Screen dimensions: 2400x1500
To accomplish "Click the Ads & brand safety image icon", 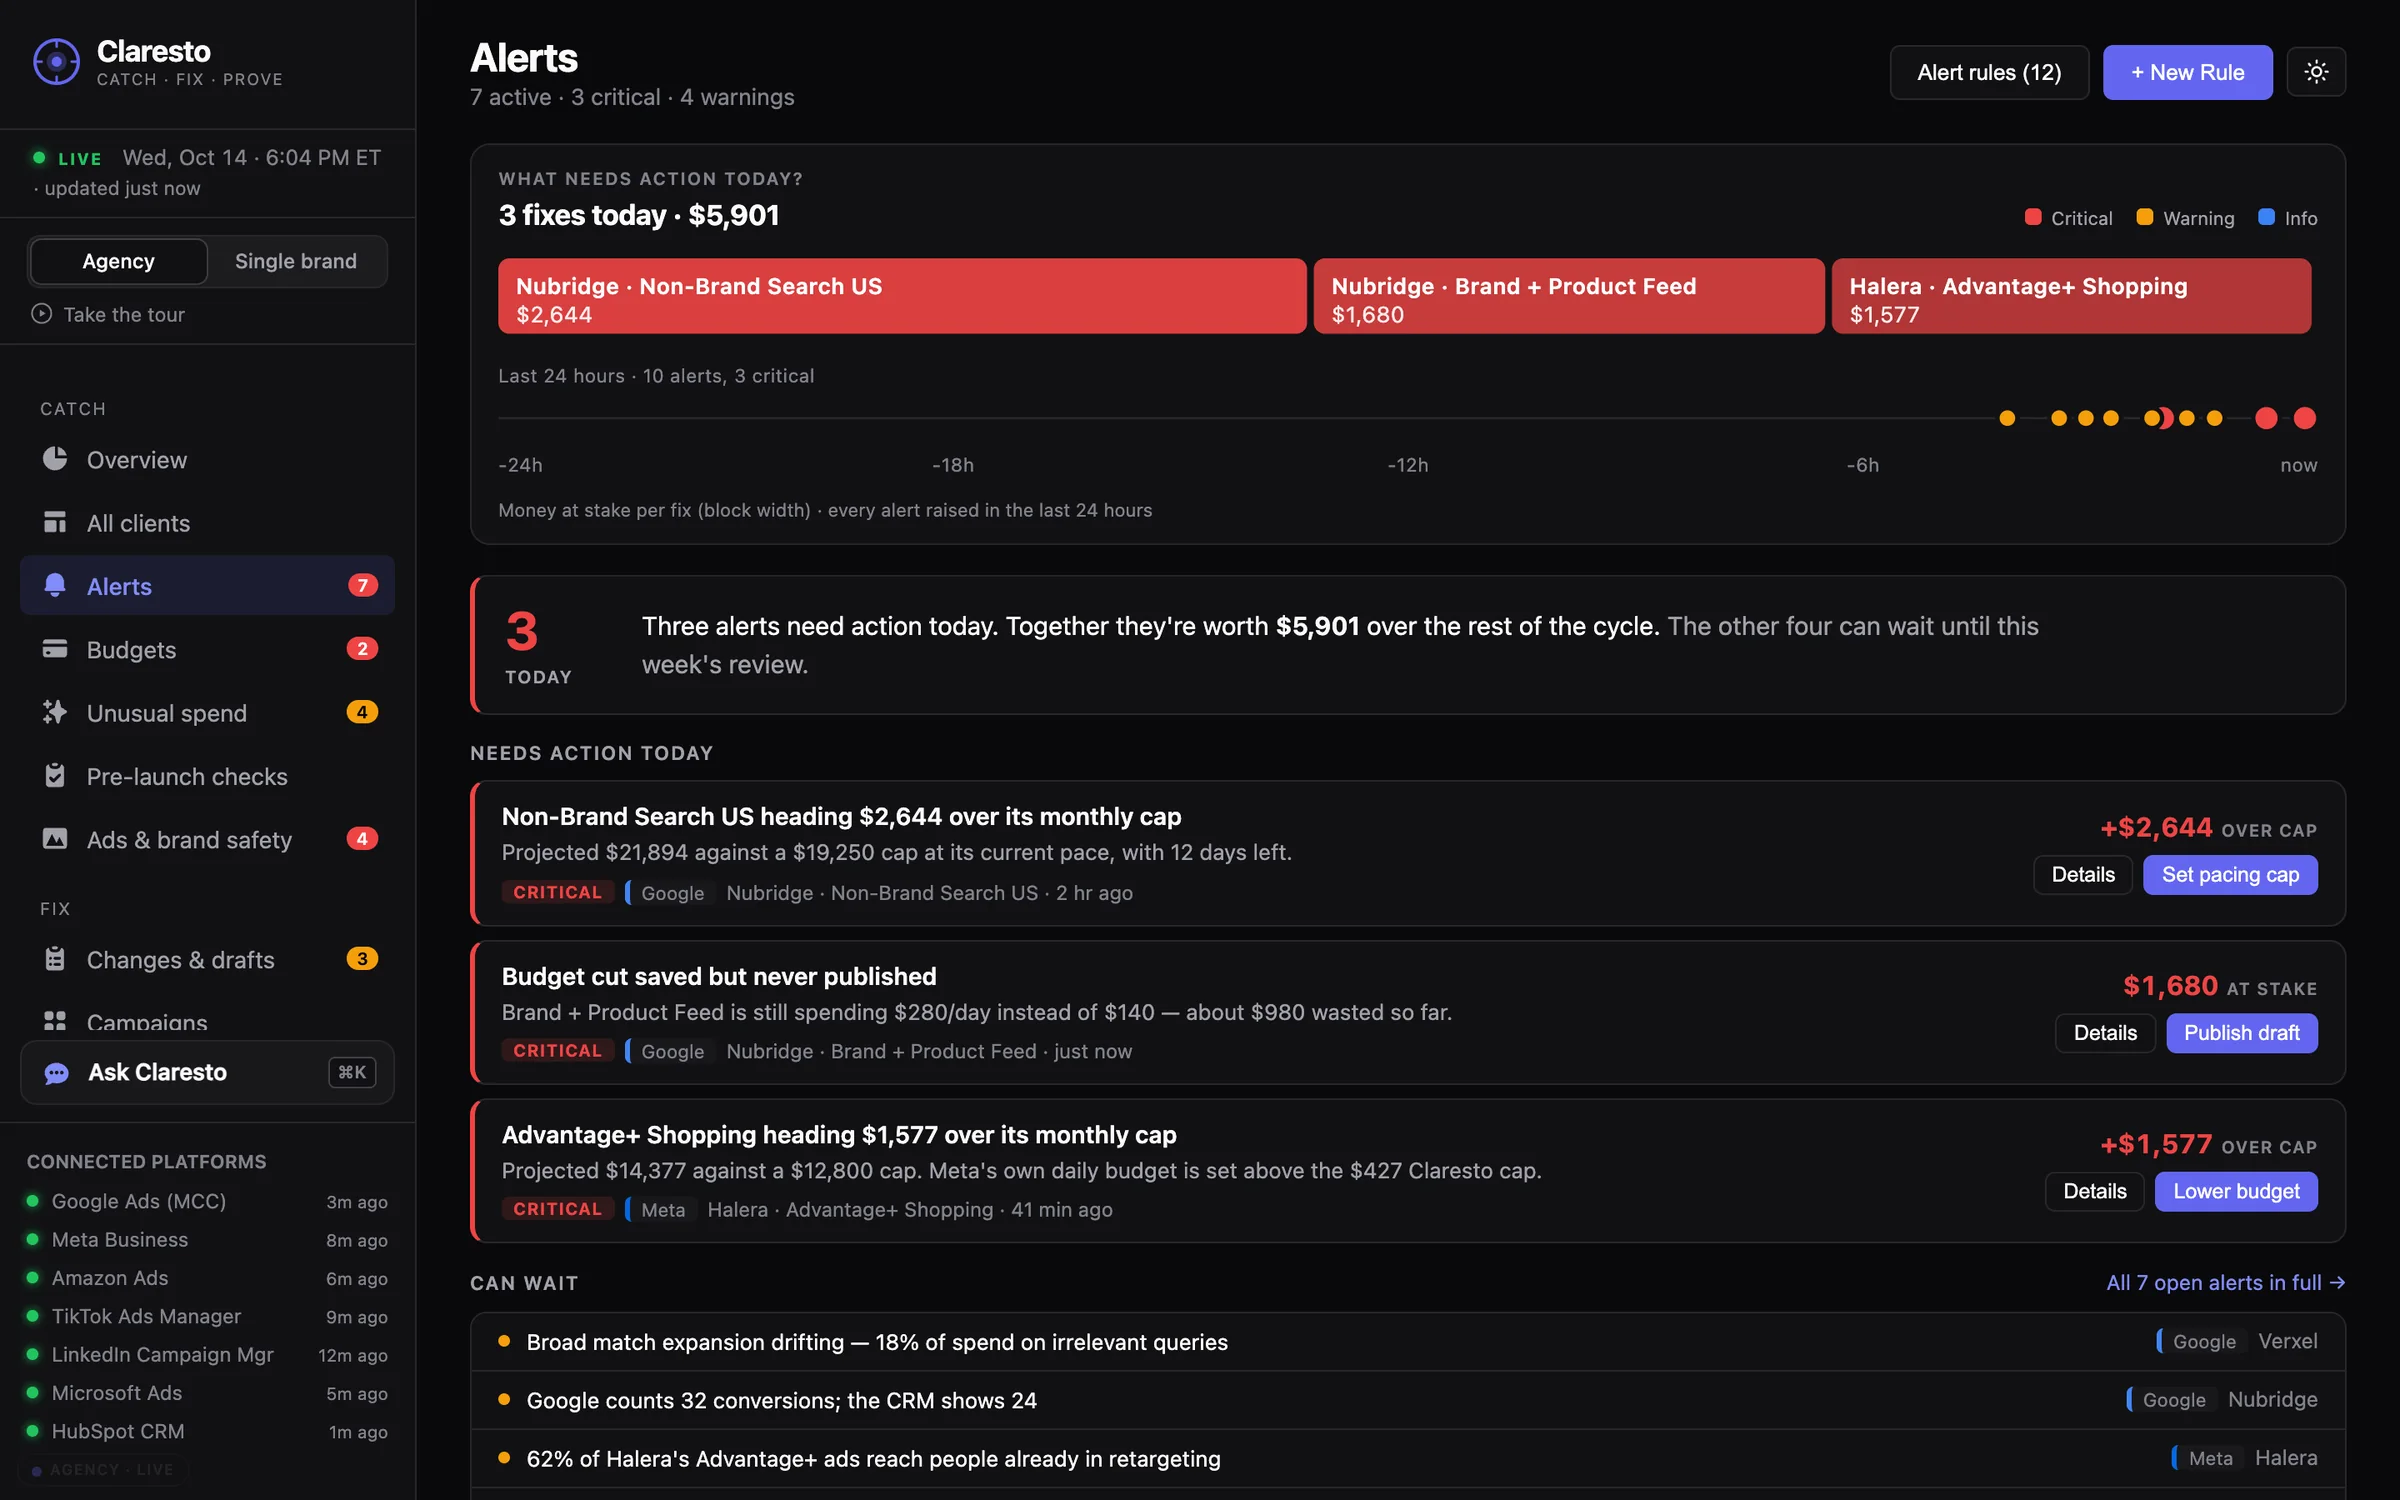I will [x=55, y=839].
